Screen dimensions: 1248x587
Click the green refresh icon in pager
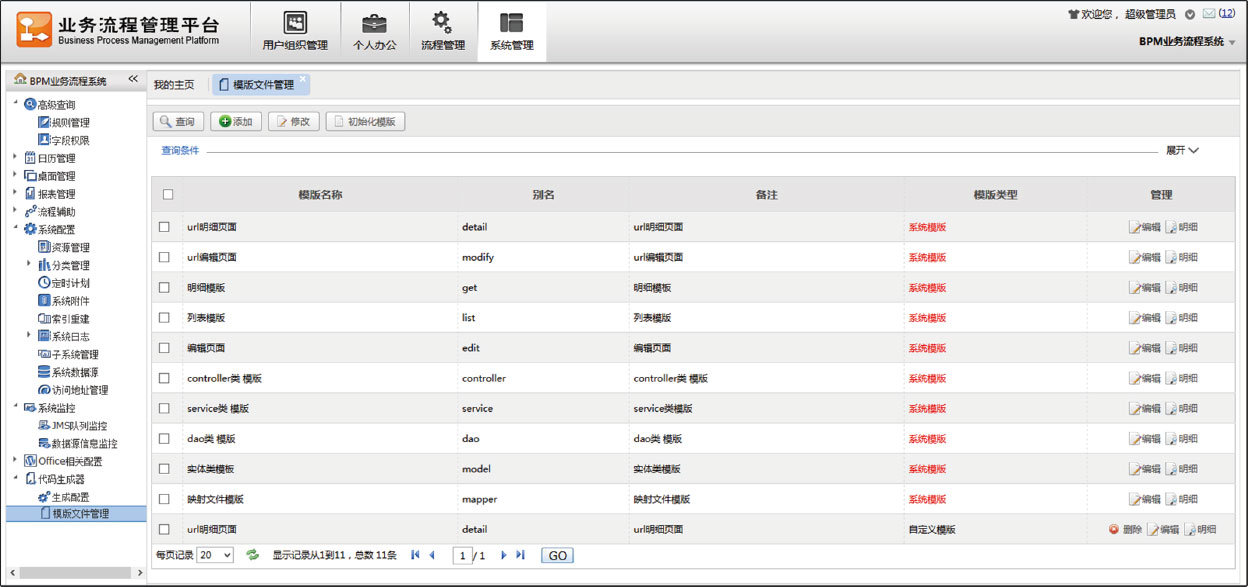[253, 555]
